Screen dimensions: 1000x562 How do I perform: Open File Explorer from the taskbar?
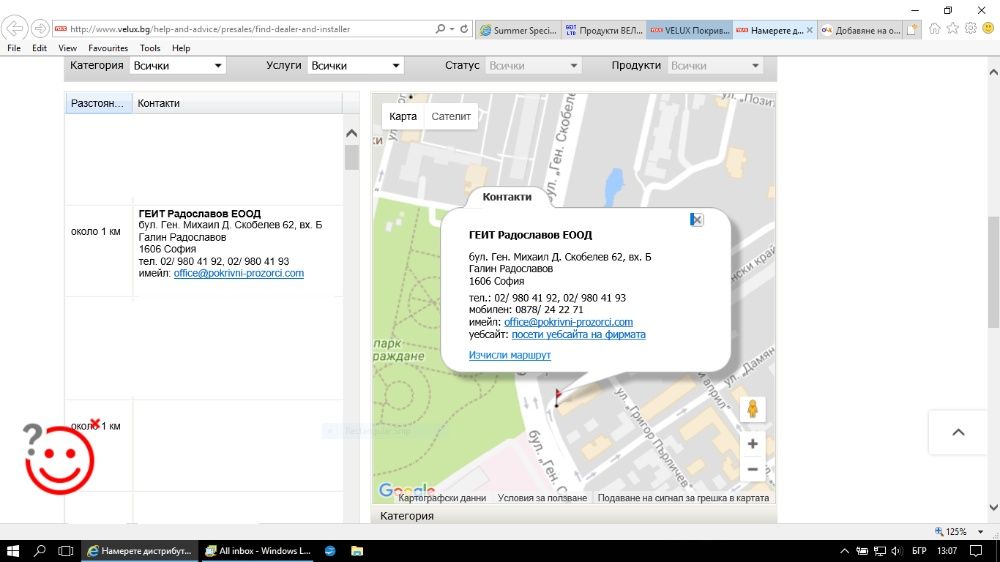[357, 551]
